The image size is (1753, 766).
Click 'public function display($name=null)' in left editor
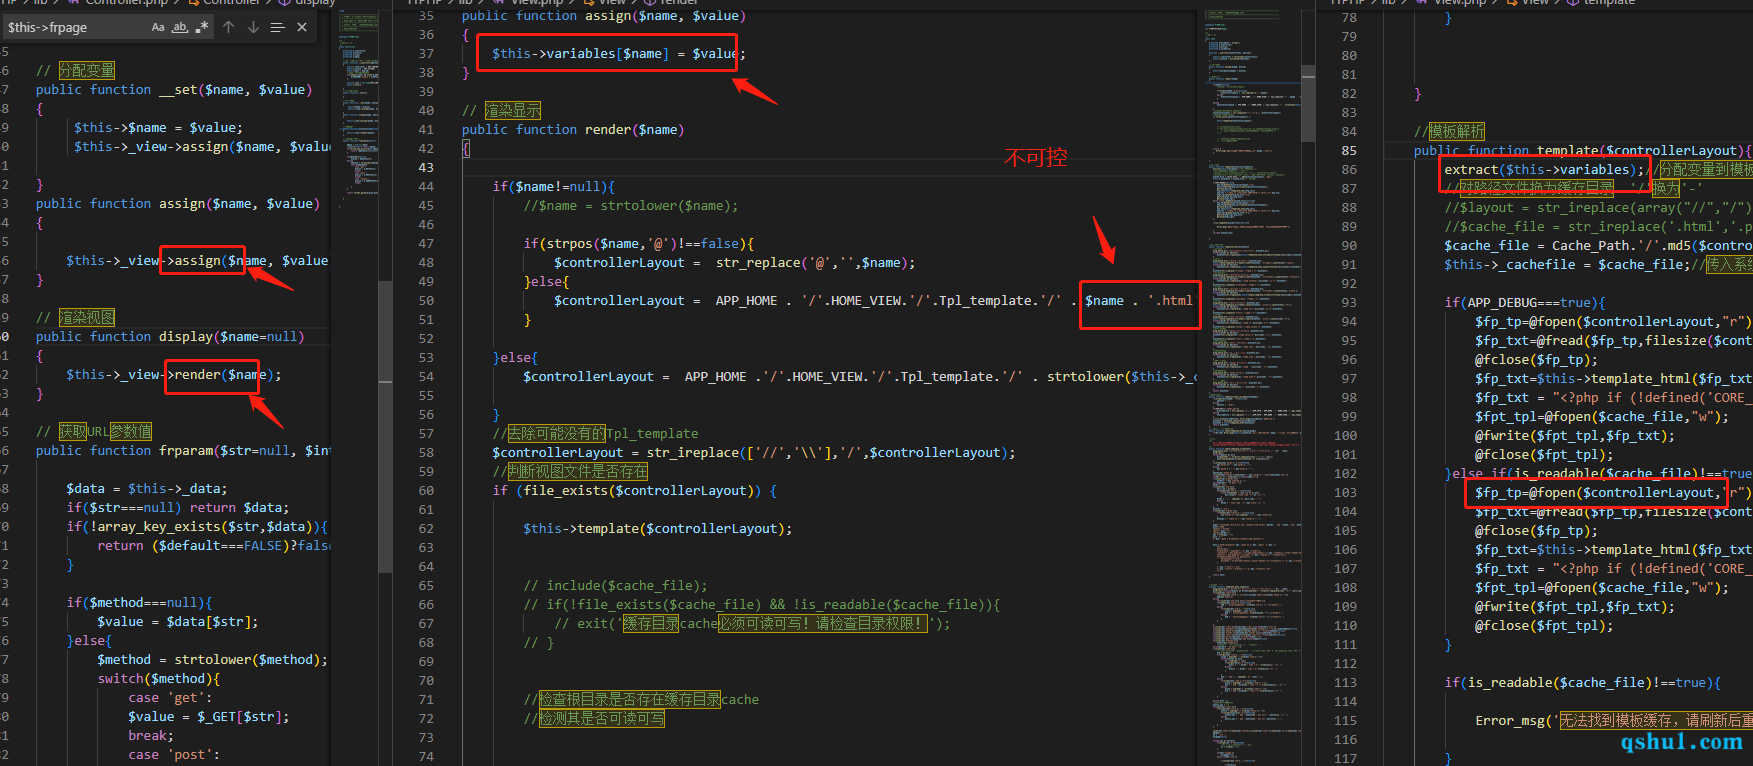(x=170, y=336)
